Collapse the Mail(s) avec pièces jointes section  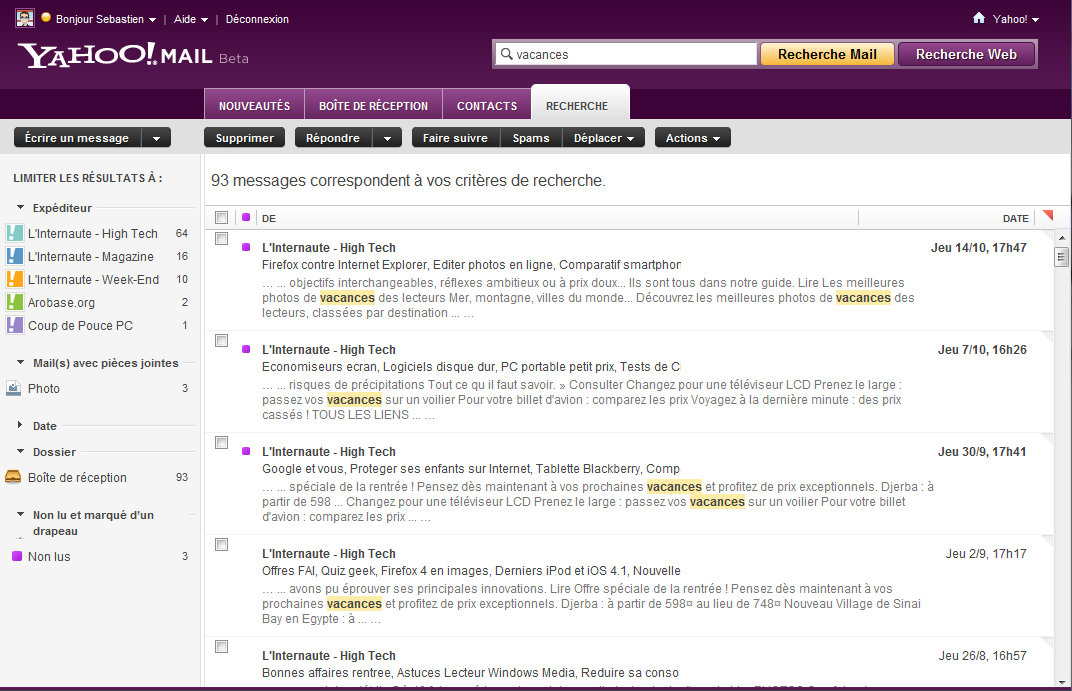[21, 362]
